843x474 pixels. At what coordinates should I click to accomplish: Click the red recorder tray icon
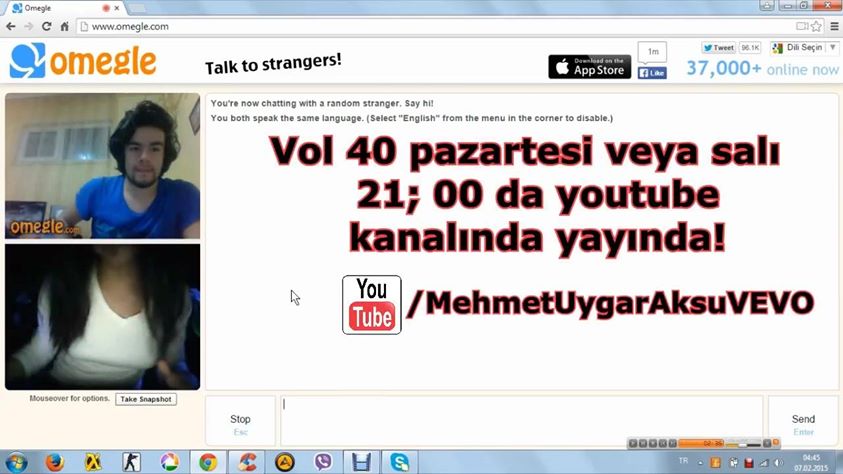click(748, 463)
